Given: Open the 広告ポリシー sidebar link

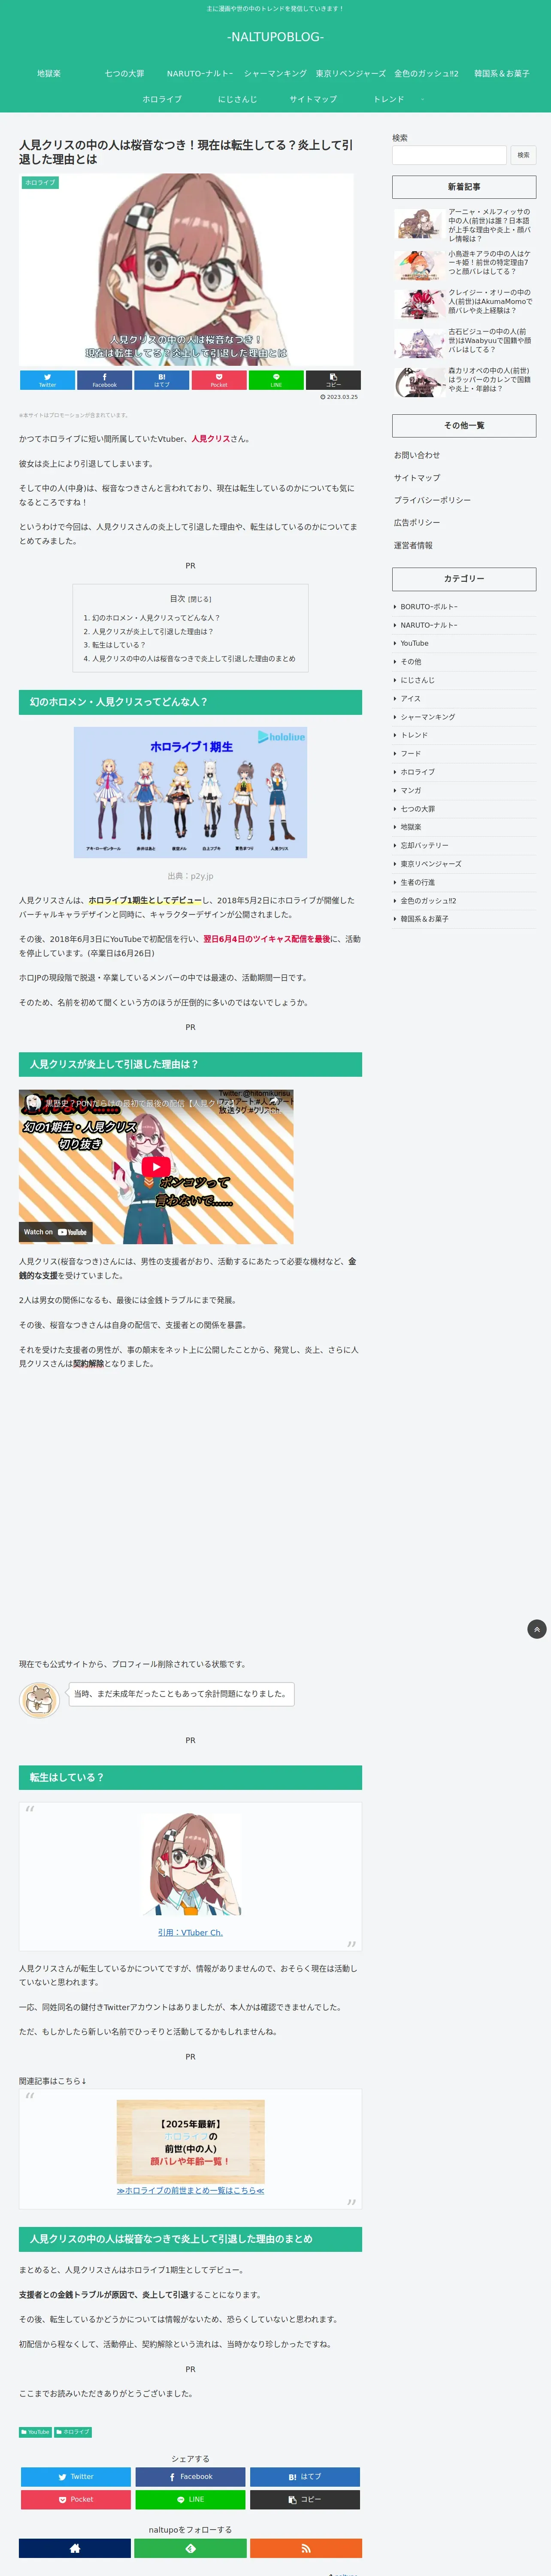Looking at the screenshot, I should (x=417, y=522).
